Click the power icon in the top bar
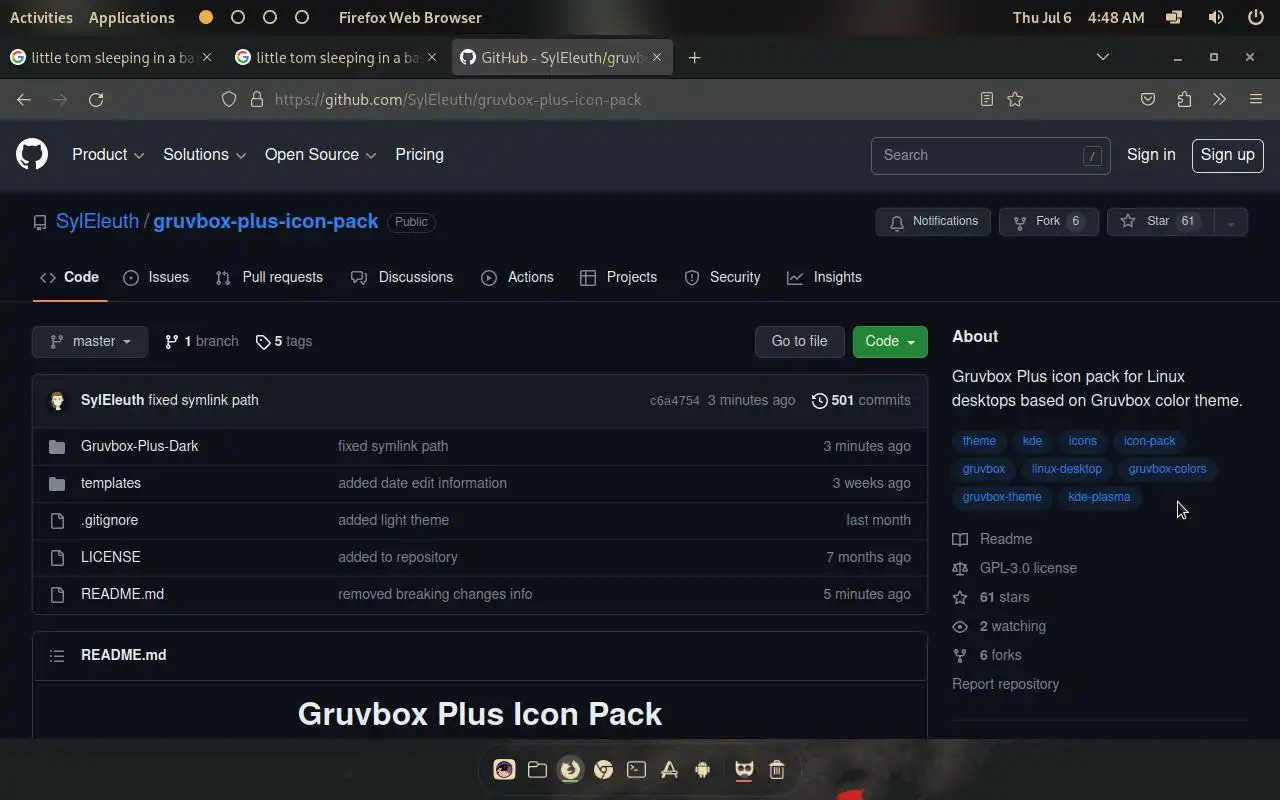Screen dimensions: 1280x800 (1256, 17)
